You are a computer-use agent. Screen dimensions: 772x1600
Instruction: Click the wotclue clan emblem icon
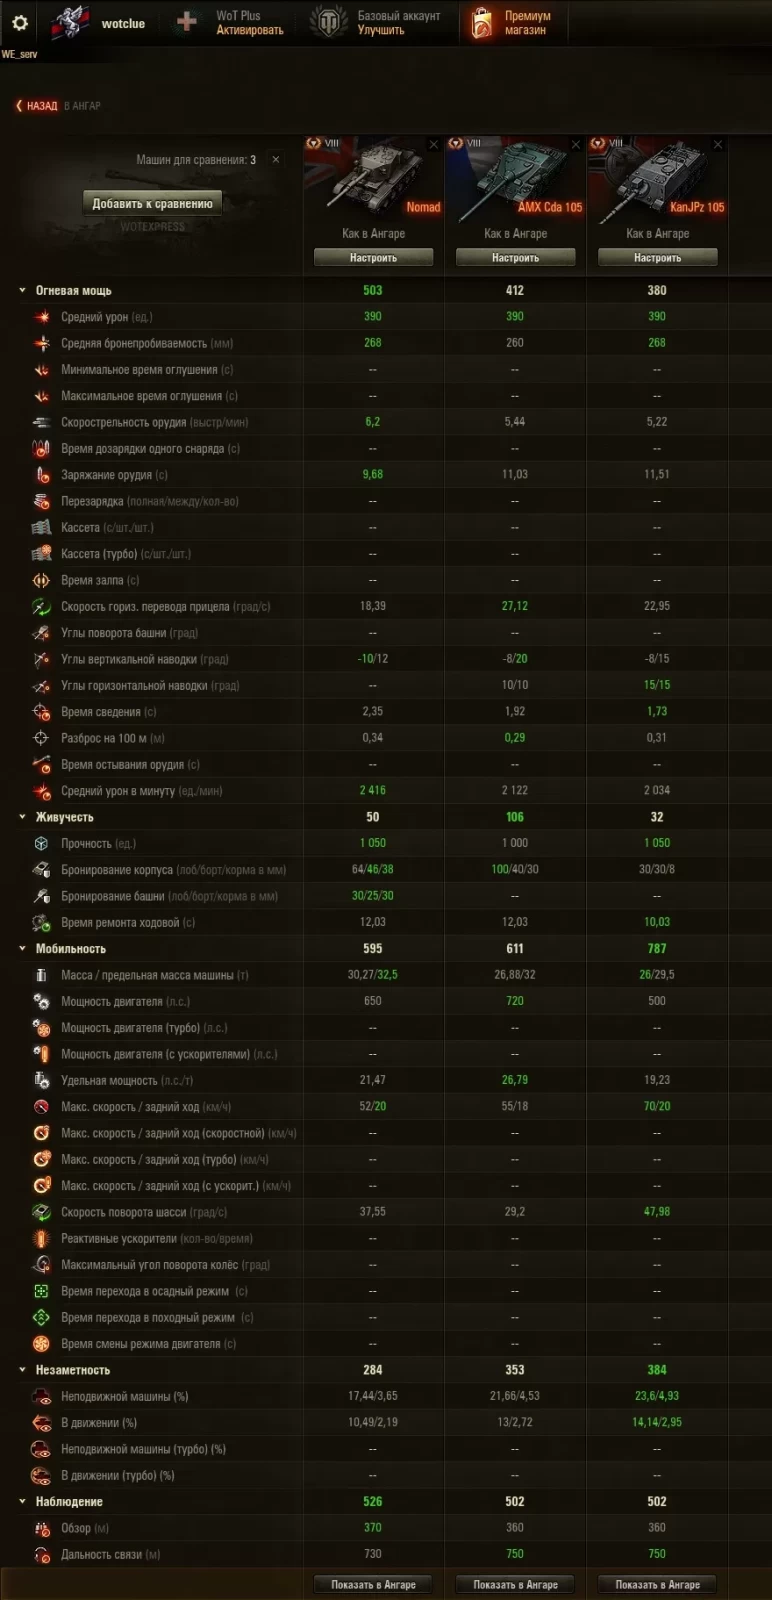click(x=70, y=22)
